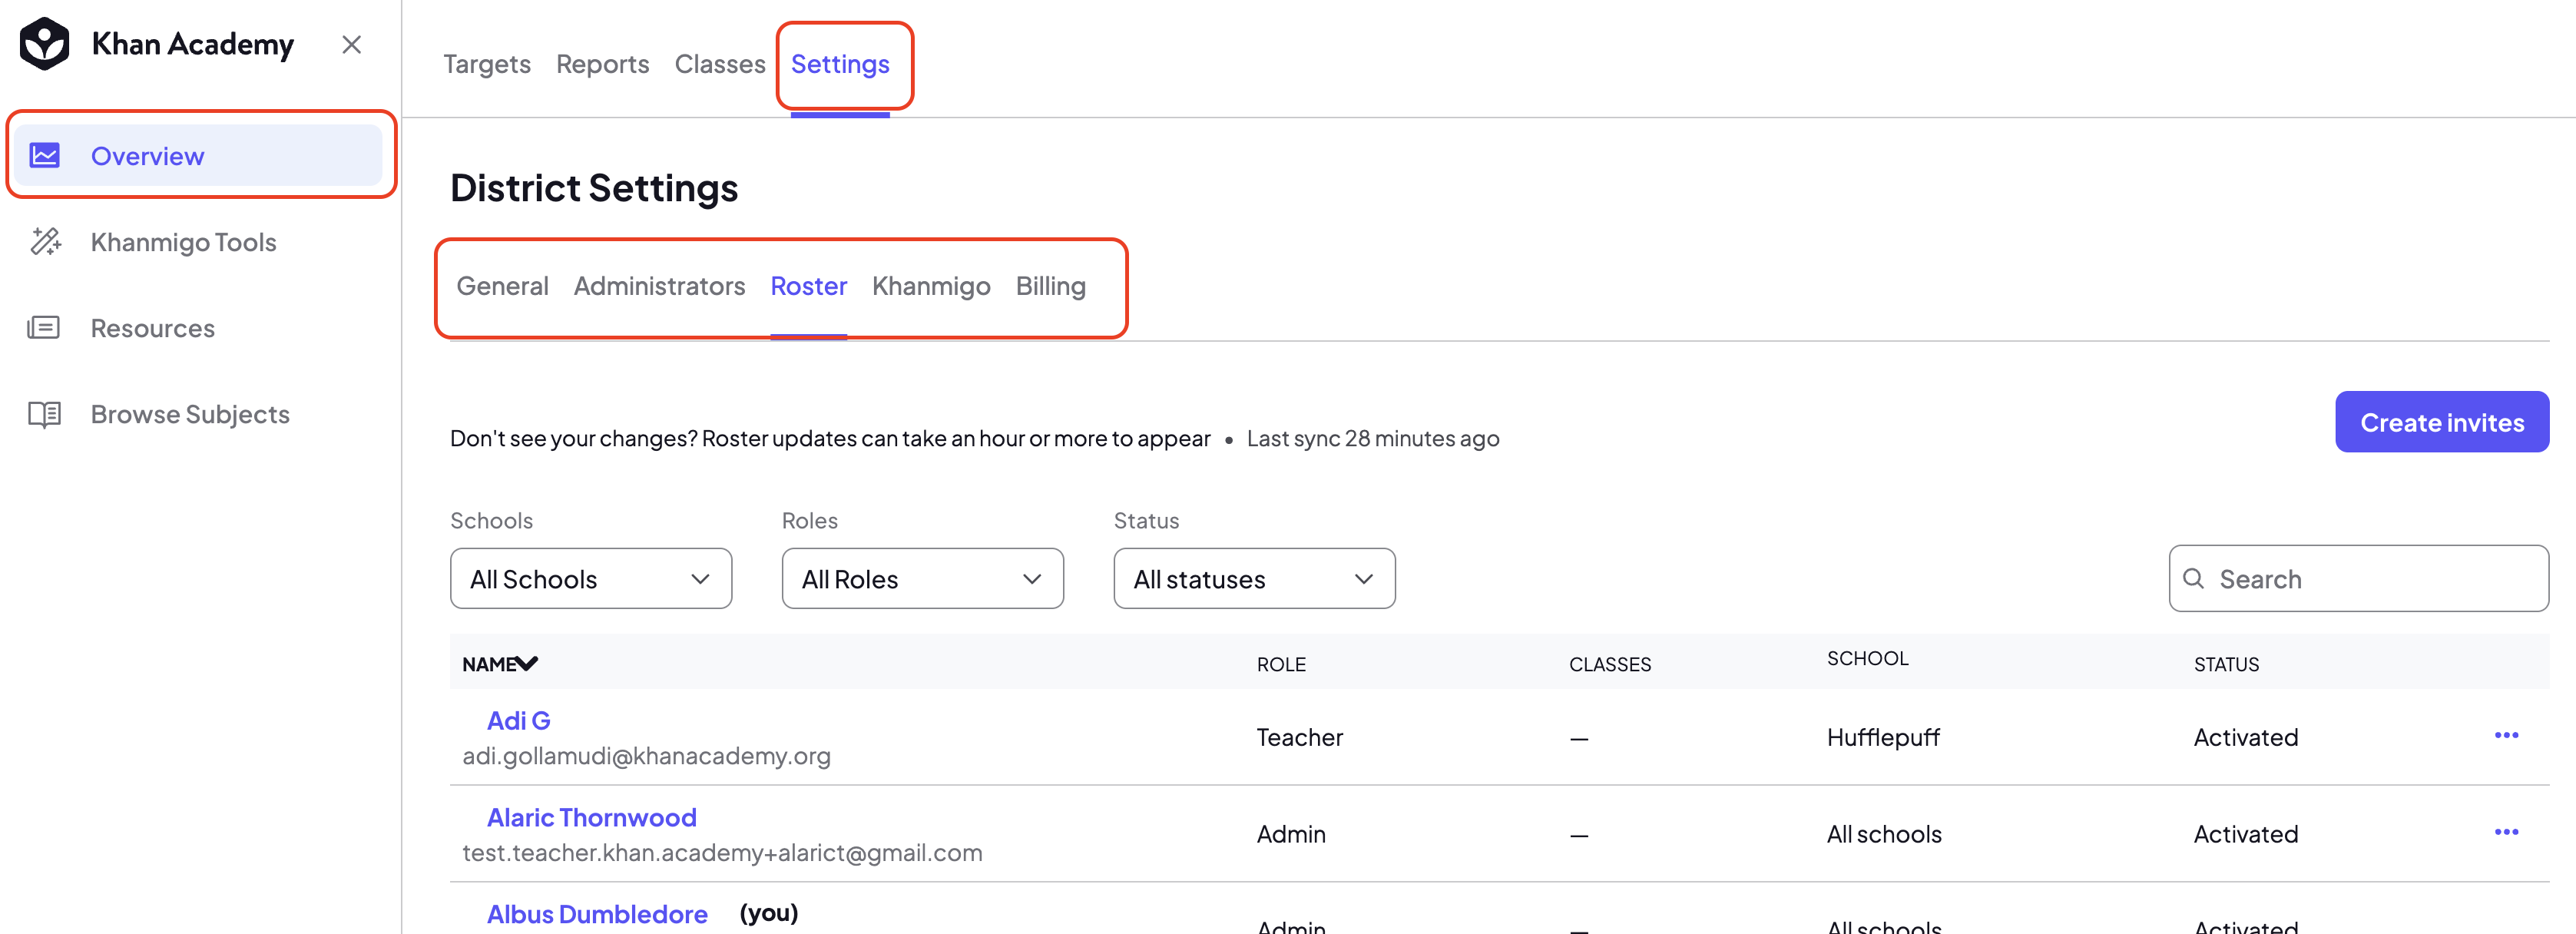Viewport: 2576px width, 934px height.
Task: Open the three-dot menu for Adi G
Action: pyautogui.click(x=2506, y=735)
